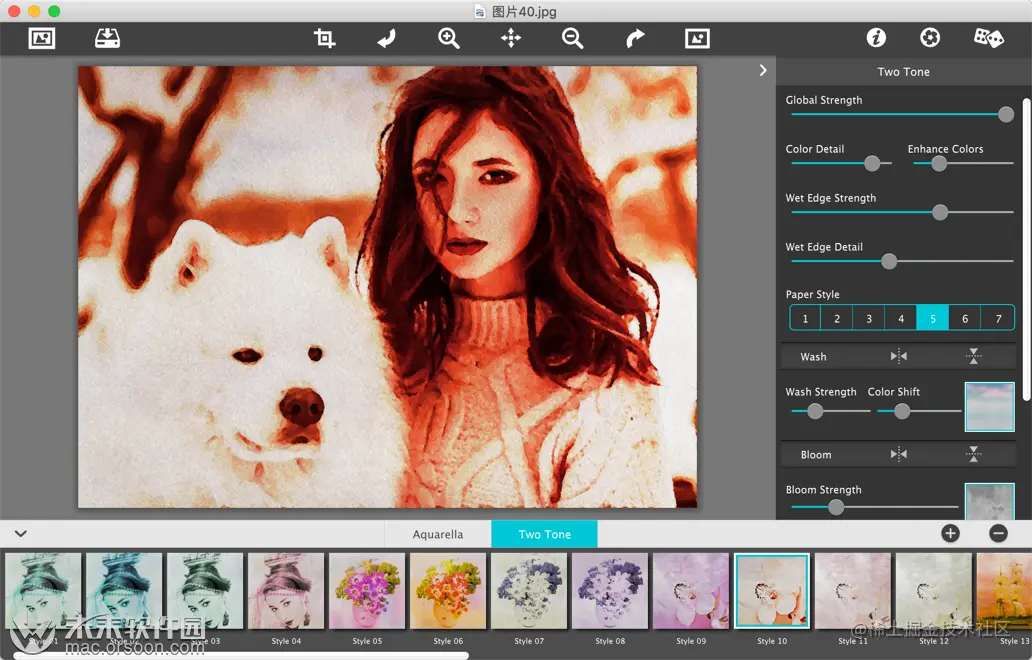This screenshot has height=660, width=1032.
Task: Flip the Wash texture horizontally
Action: click(x=898, y=356)
